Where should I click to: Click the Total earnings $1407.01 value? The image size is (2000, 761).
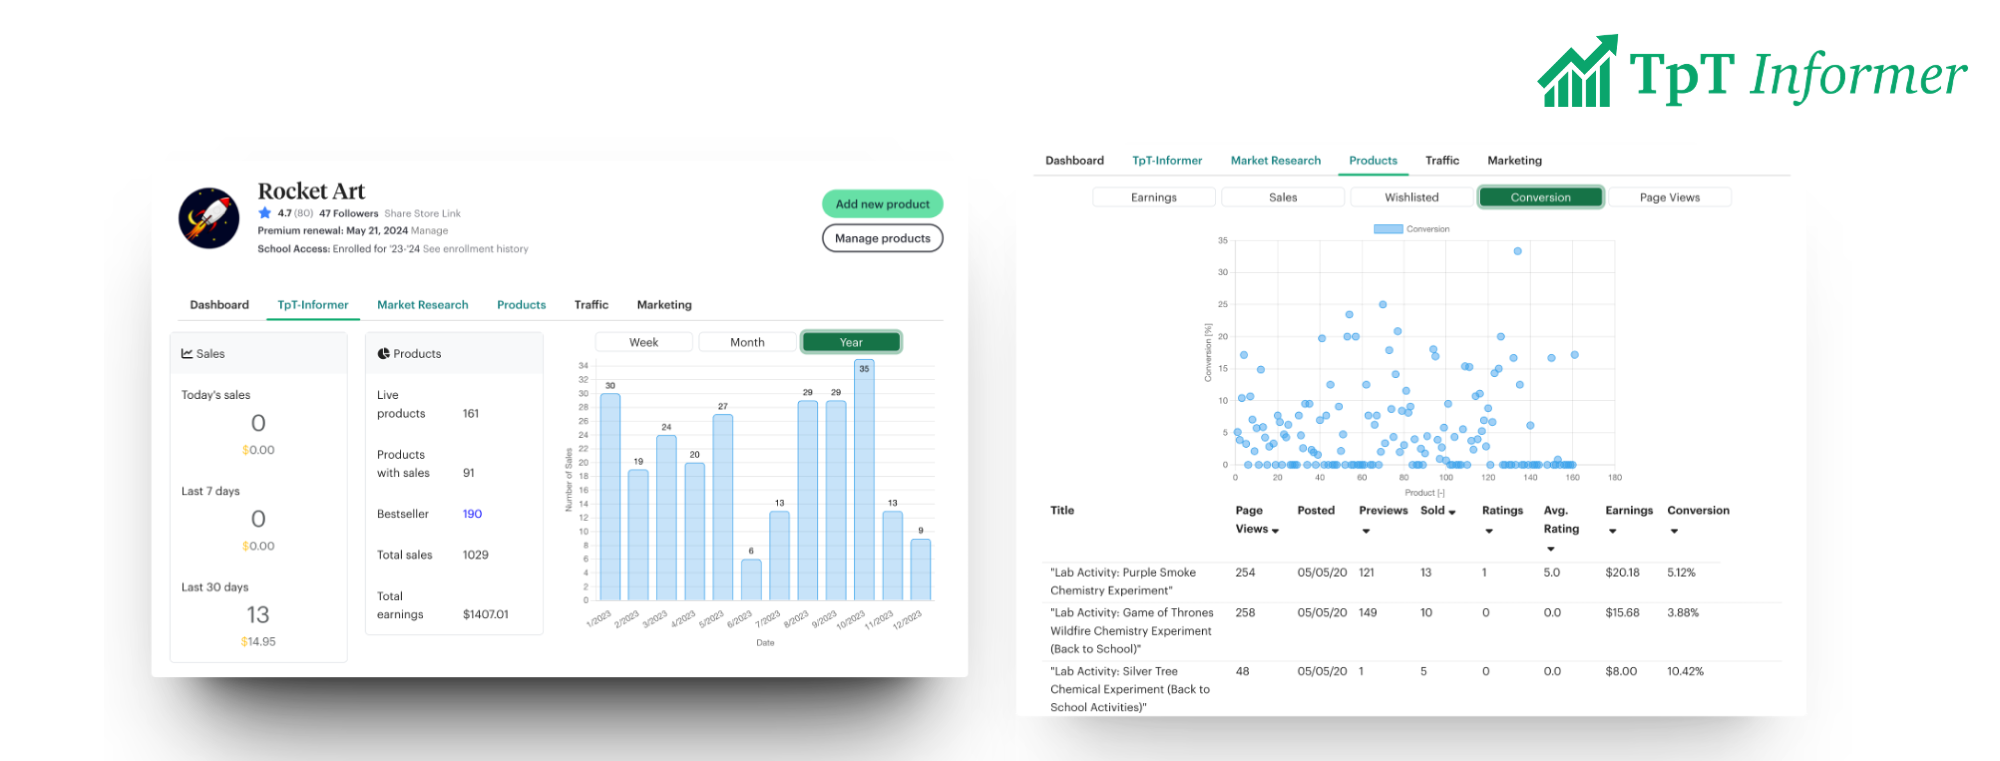click(485, 614)
